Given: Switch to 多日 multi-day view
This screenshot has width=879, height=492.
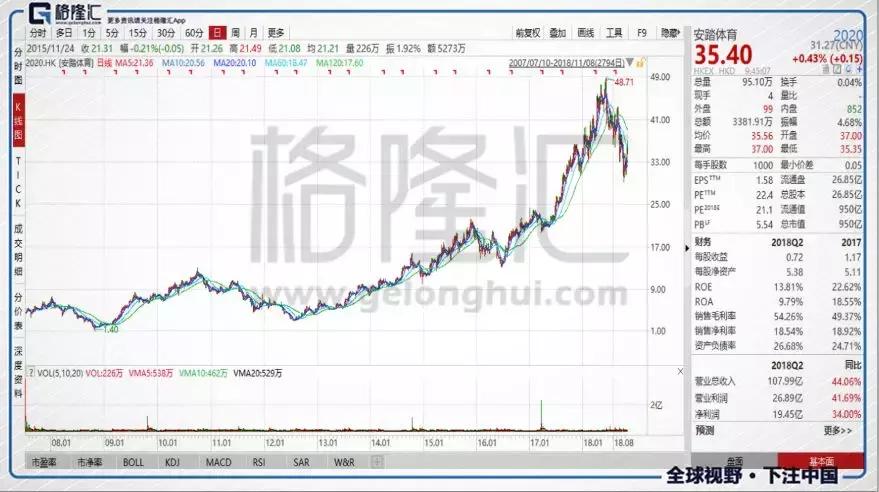Looking at the screenshot, I should point(63,33).
